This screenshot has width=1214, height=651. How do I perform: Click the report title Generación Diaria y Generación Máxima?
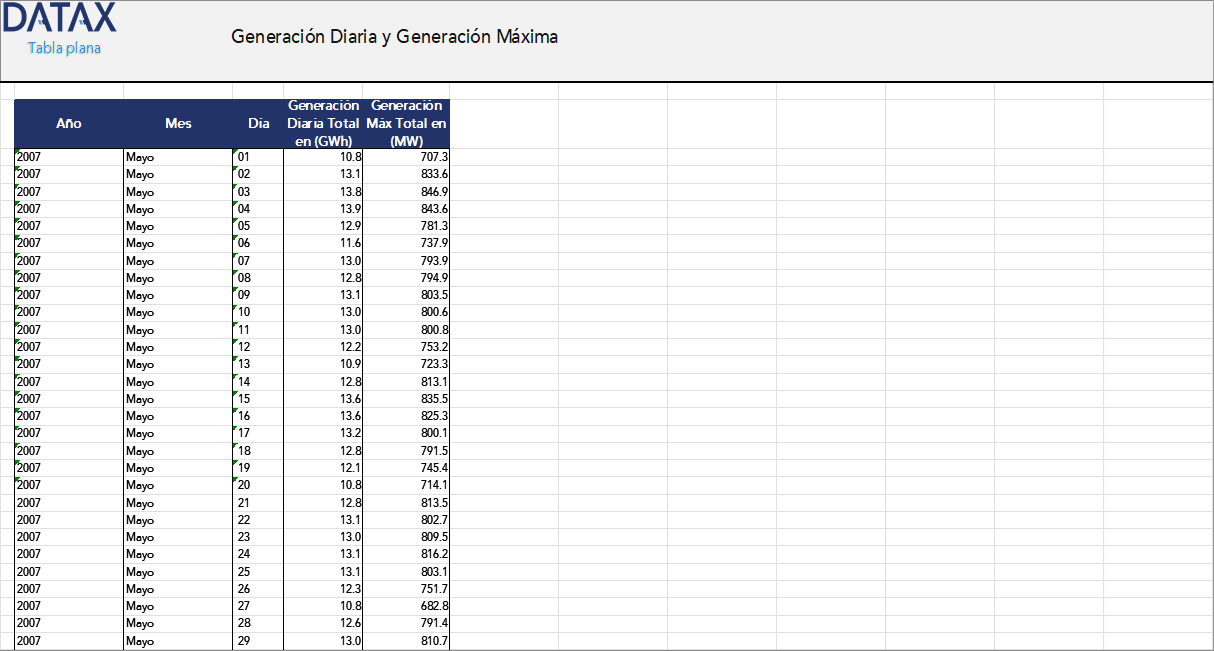pyautogui.click(x=395, y=36)
